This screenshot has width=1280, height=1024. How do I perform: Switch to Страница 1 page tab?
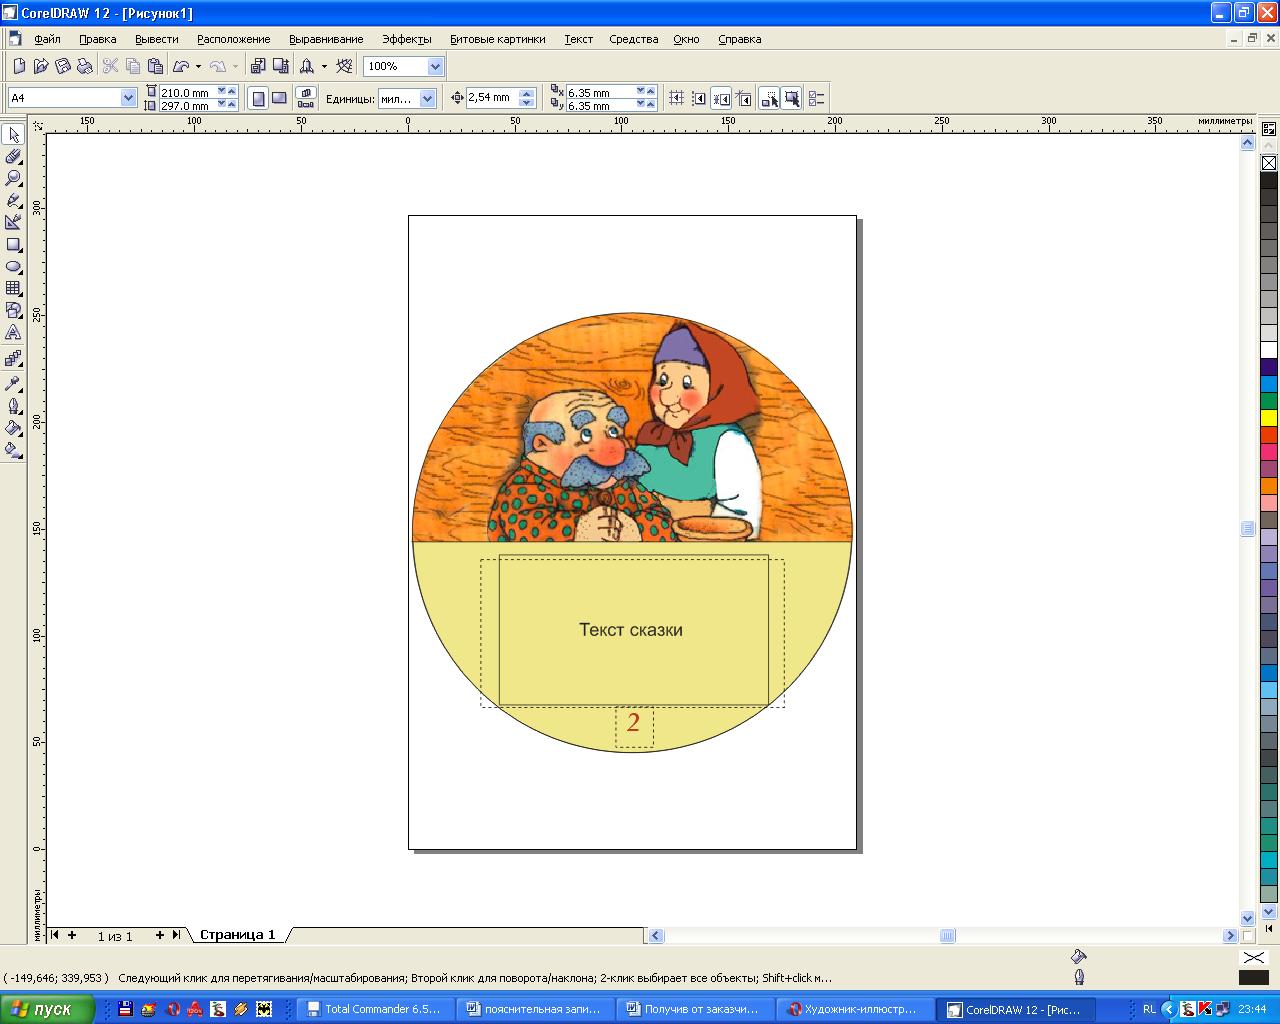coord(237,935)
